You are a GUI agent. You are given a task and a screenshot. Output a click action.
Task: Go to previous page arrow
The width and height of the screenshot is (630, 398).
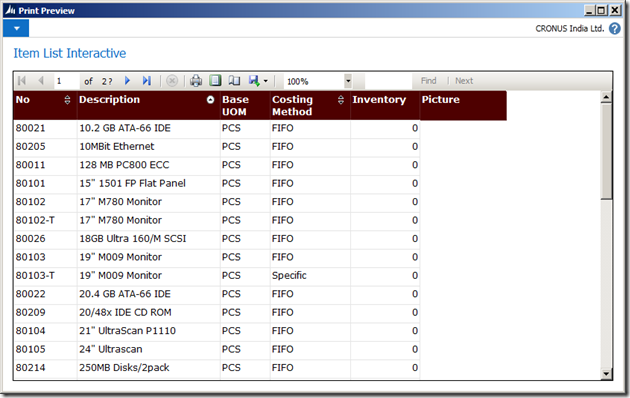point(41,81)
